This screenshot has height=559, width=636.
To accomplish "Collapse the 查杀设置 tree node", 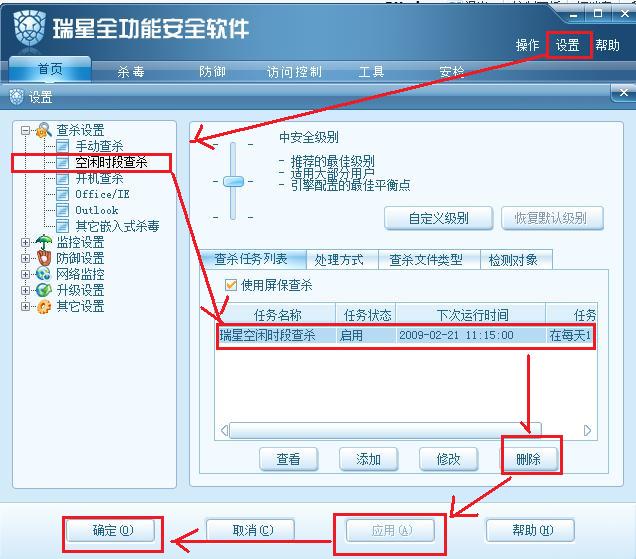I will click(x=26, y=130).
